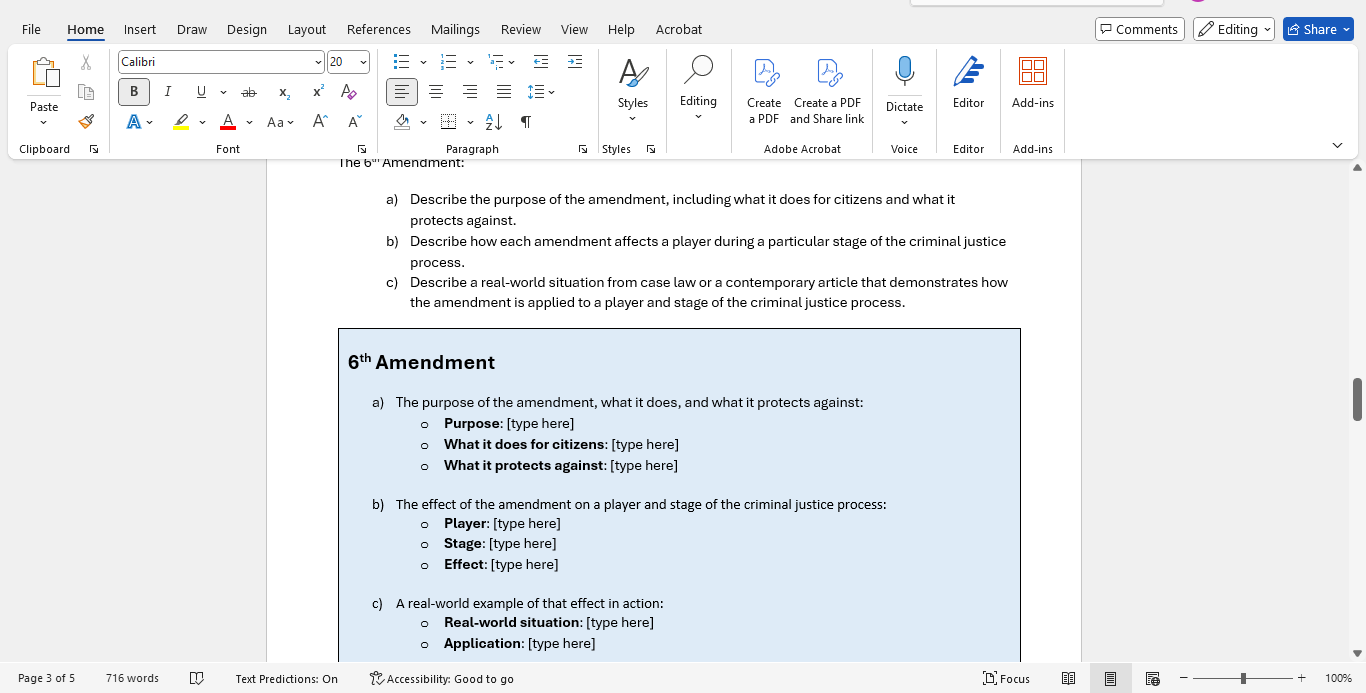Open the font size dropdown
The width and height of the screenshot is (1366, 693).
[x=363, y=62]
